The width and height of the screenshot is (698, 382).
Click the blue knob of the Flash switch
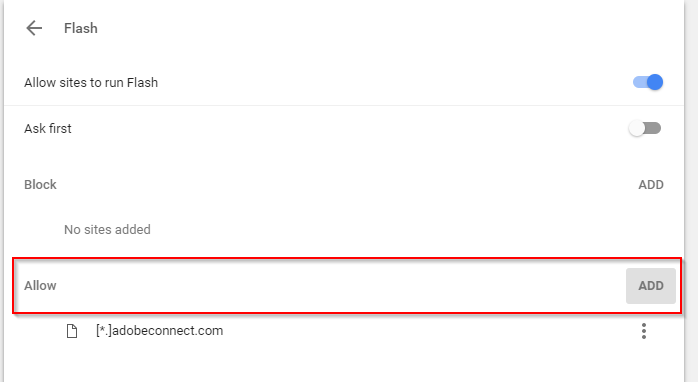pyautogui.click(x=655, y=82)
